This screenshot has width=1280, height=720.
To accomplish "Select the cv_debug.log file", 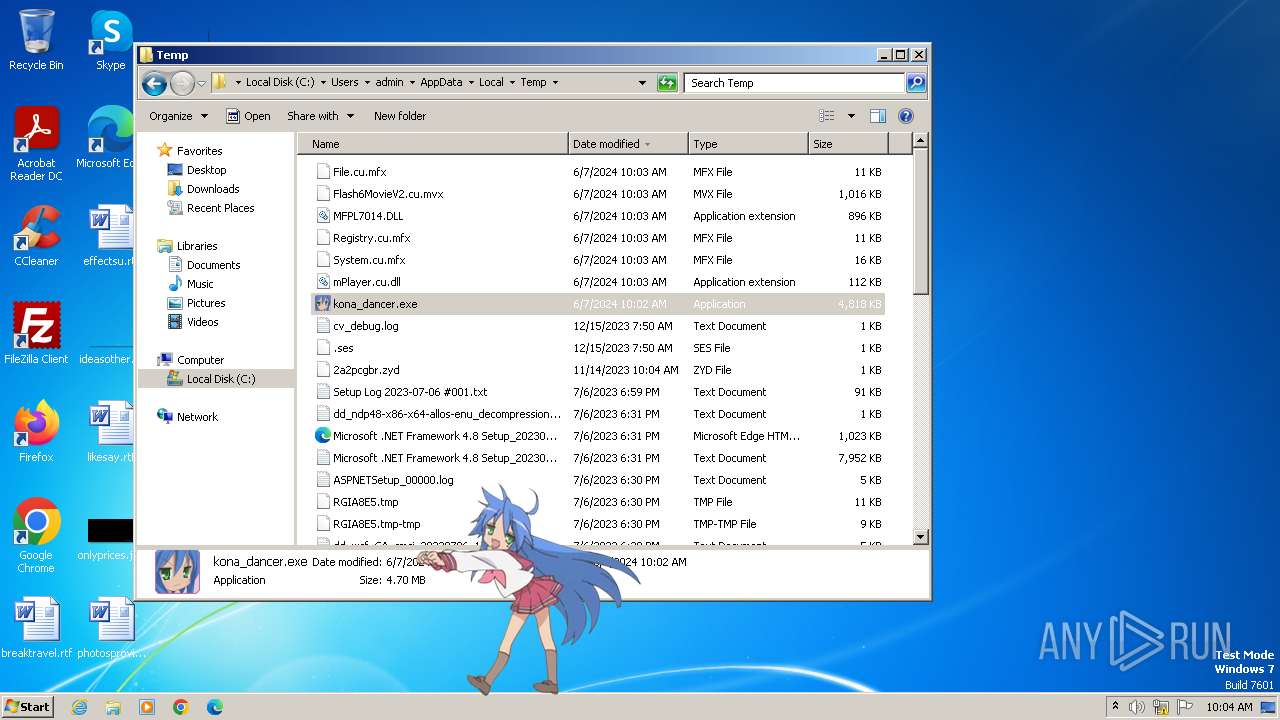I will click(x=598, y=326).
